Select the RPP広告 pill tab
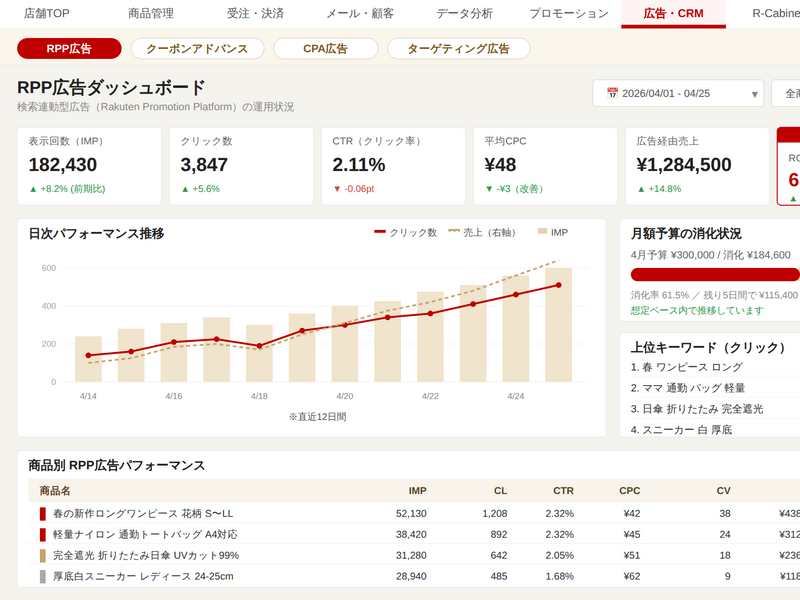Screen dimensions: 800x600 (69, 48)
